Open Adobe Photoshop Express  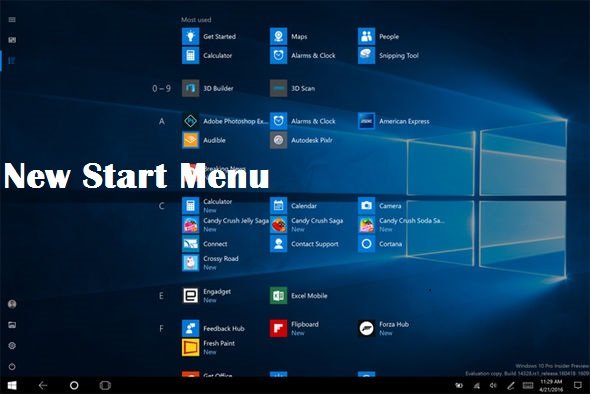coord(225,121)
